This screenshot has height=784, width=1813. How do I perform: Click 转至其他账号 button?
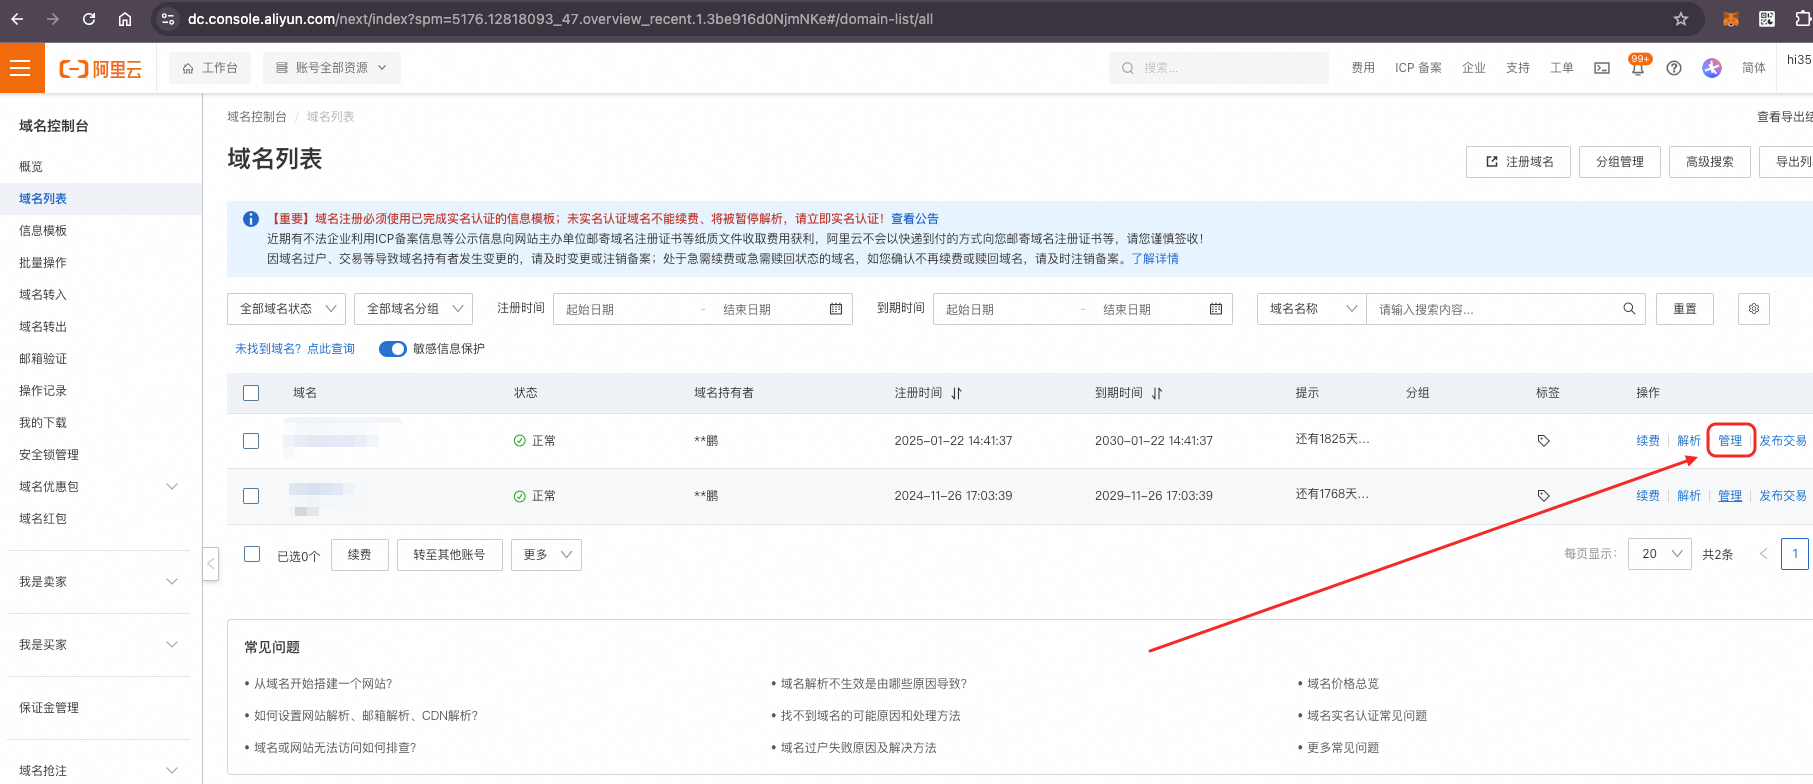pos(449,555)
